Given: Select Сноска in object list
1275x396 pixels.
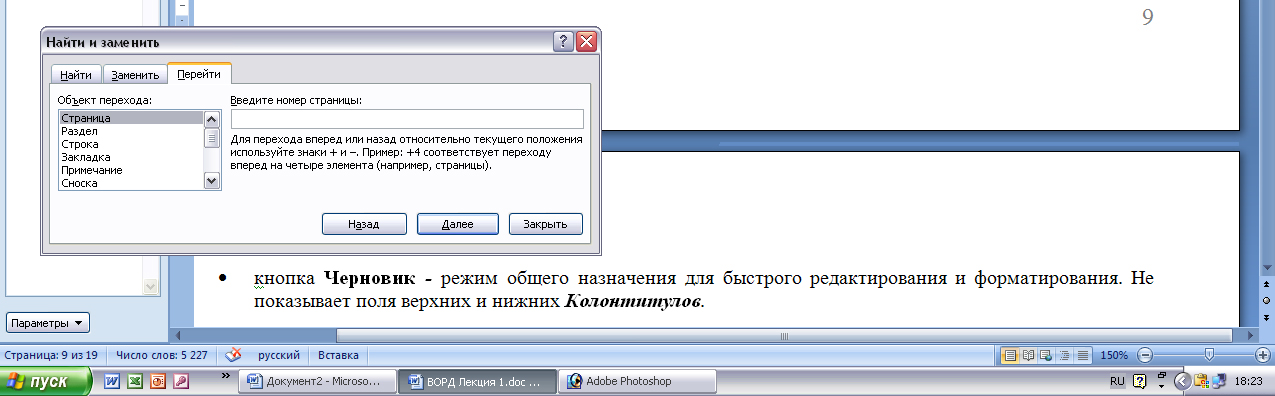Looking at the screenshot, I should click(x=130, y=183).
